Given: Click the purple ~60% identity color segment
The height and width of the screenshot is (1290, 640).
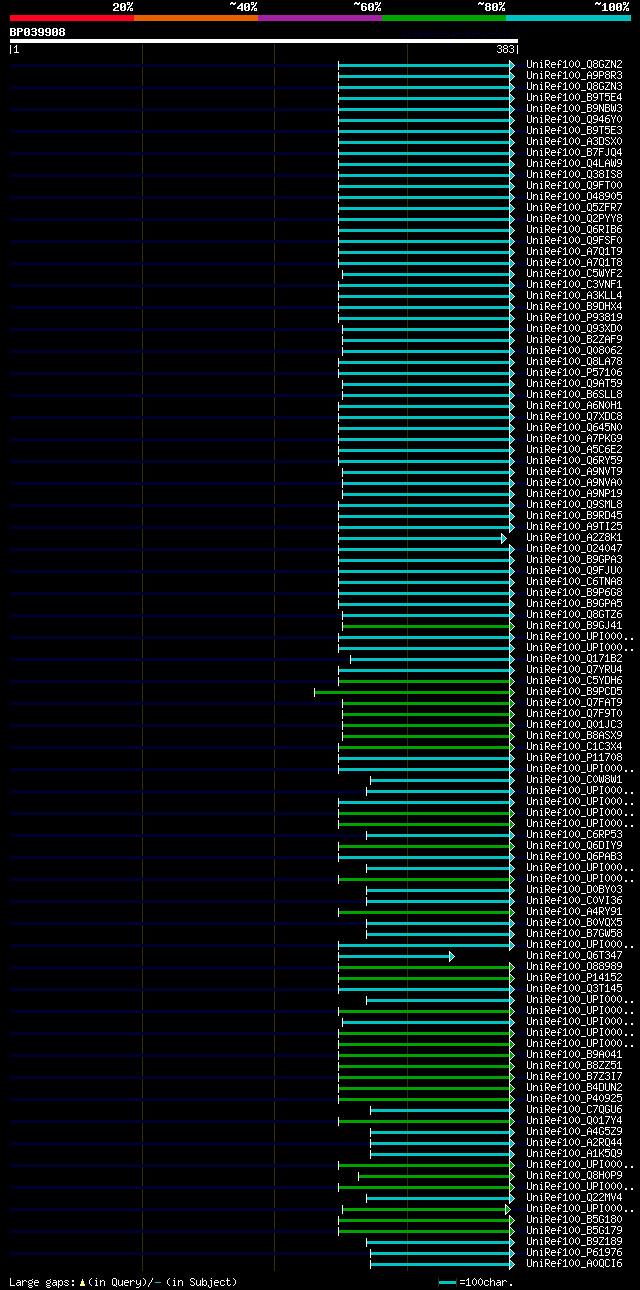Looking at the screenshot, I should point(320,18).
